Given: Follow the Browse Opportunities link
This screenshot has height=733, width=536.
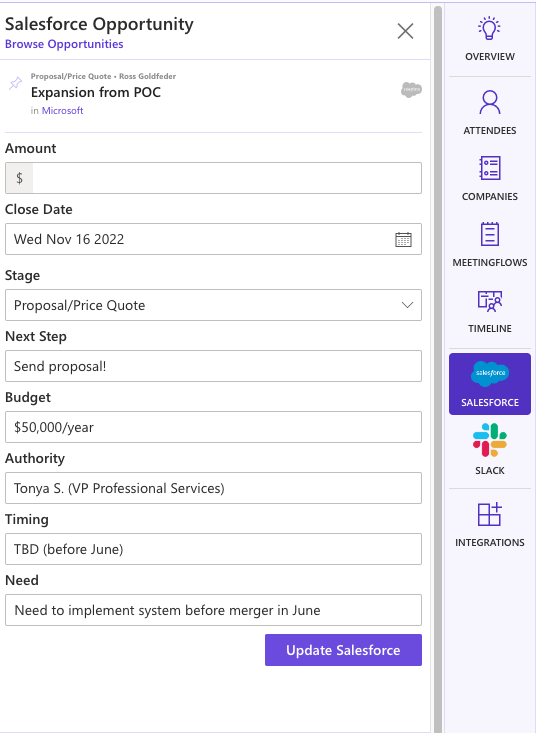Looking at the screenshot, I should pyautogui.click(x=64, y=44).
